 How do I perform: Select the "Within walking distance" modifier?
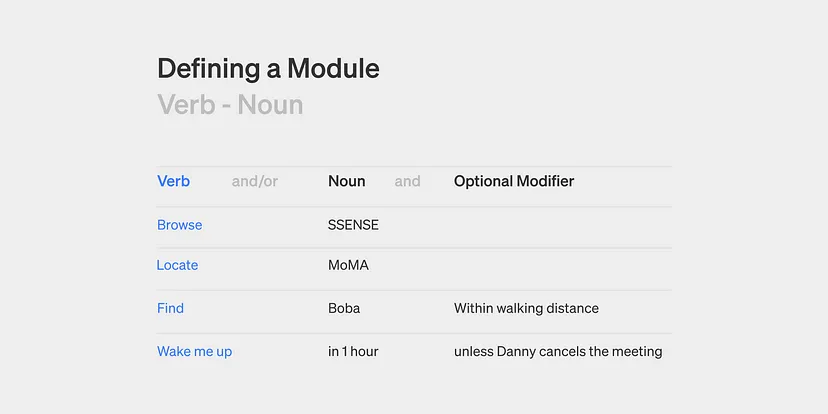click(x=526, y=308)
